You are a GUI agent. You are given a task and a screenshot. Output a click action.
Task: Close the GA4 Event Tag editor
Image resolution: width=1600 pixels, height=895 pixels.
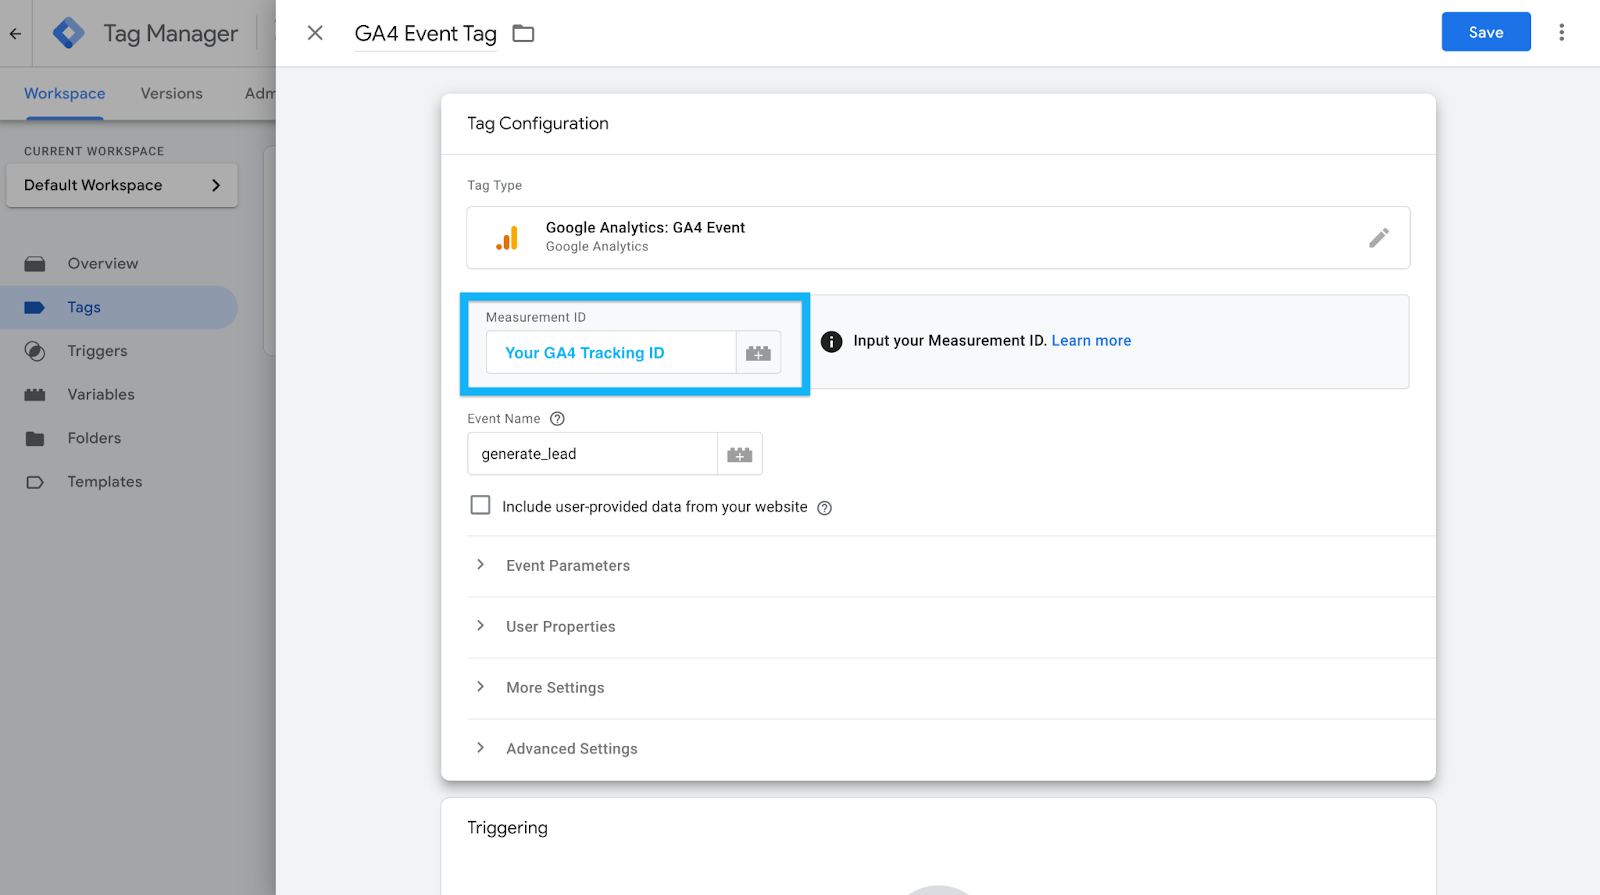click(x=315, y=33)
